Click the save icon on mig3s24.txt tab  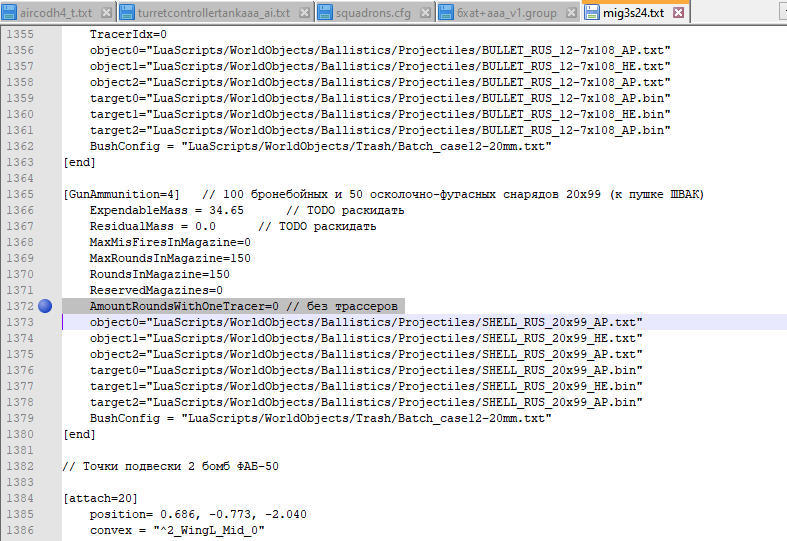click(592, 13)
